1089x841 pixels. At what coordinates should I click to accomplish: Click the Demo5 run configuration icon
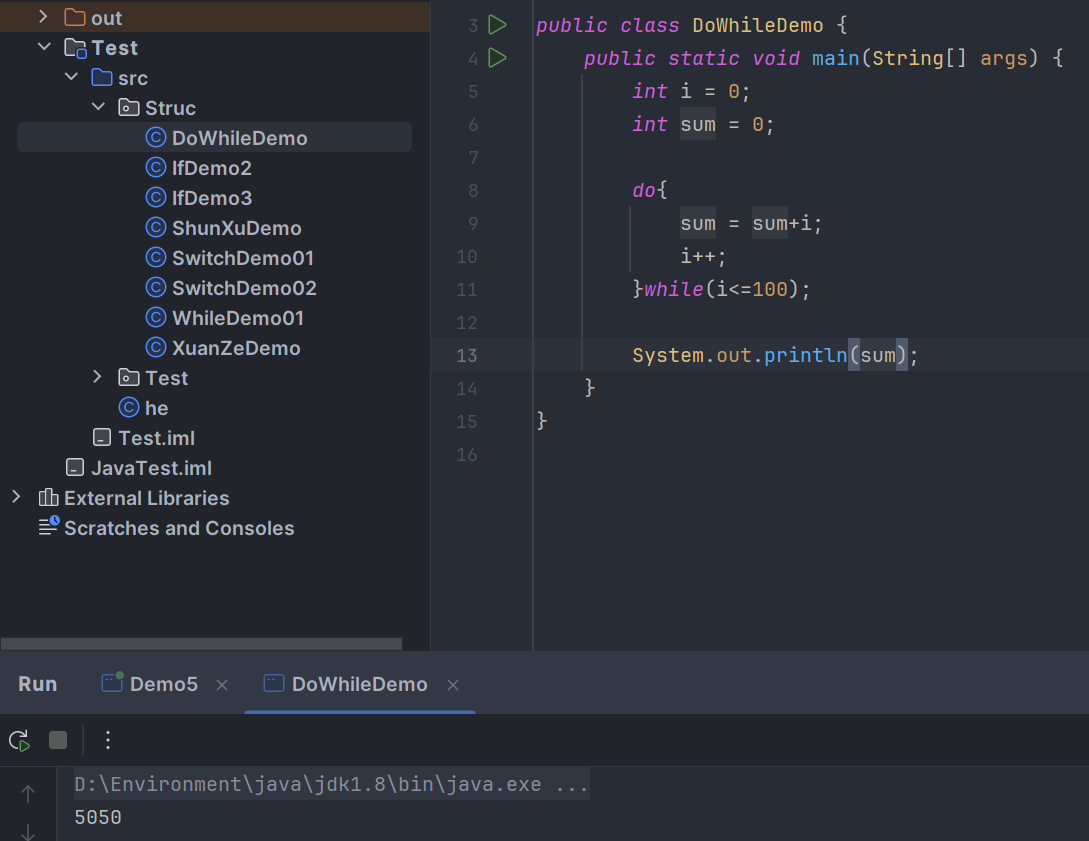pos(113,682)
